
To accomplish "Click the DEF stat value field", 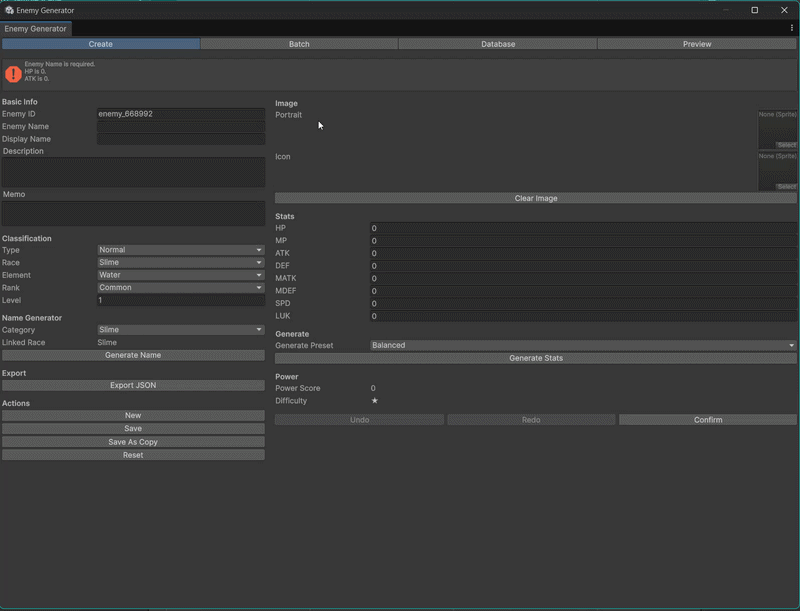I will pos(583,266).
